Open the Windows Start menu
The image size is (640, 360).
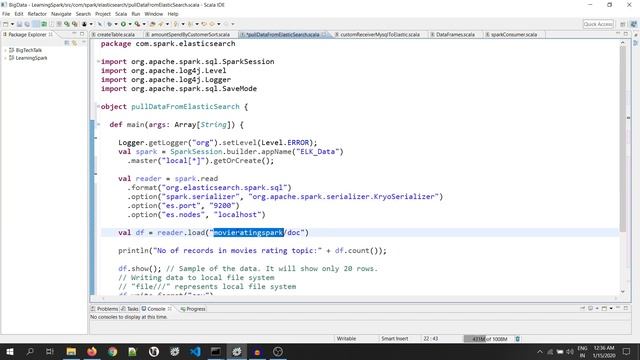point(9,351)
